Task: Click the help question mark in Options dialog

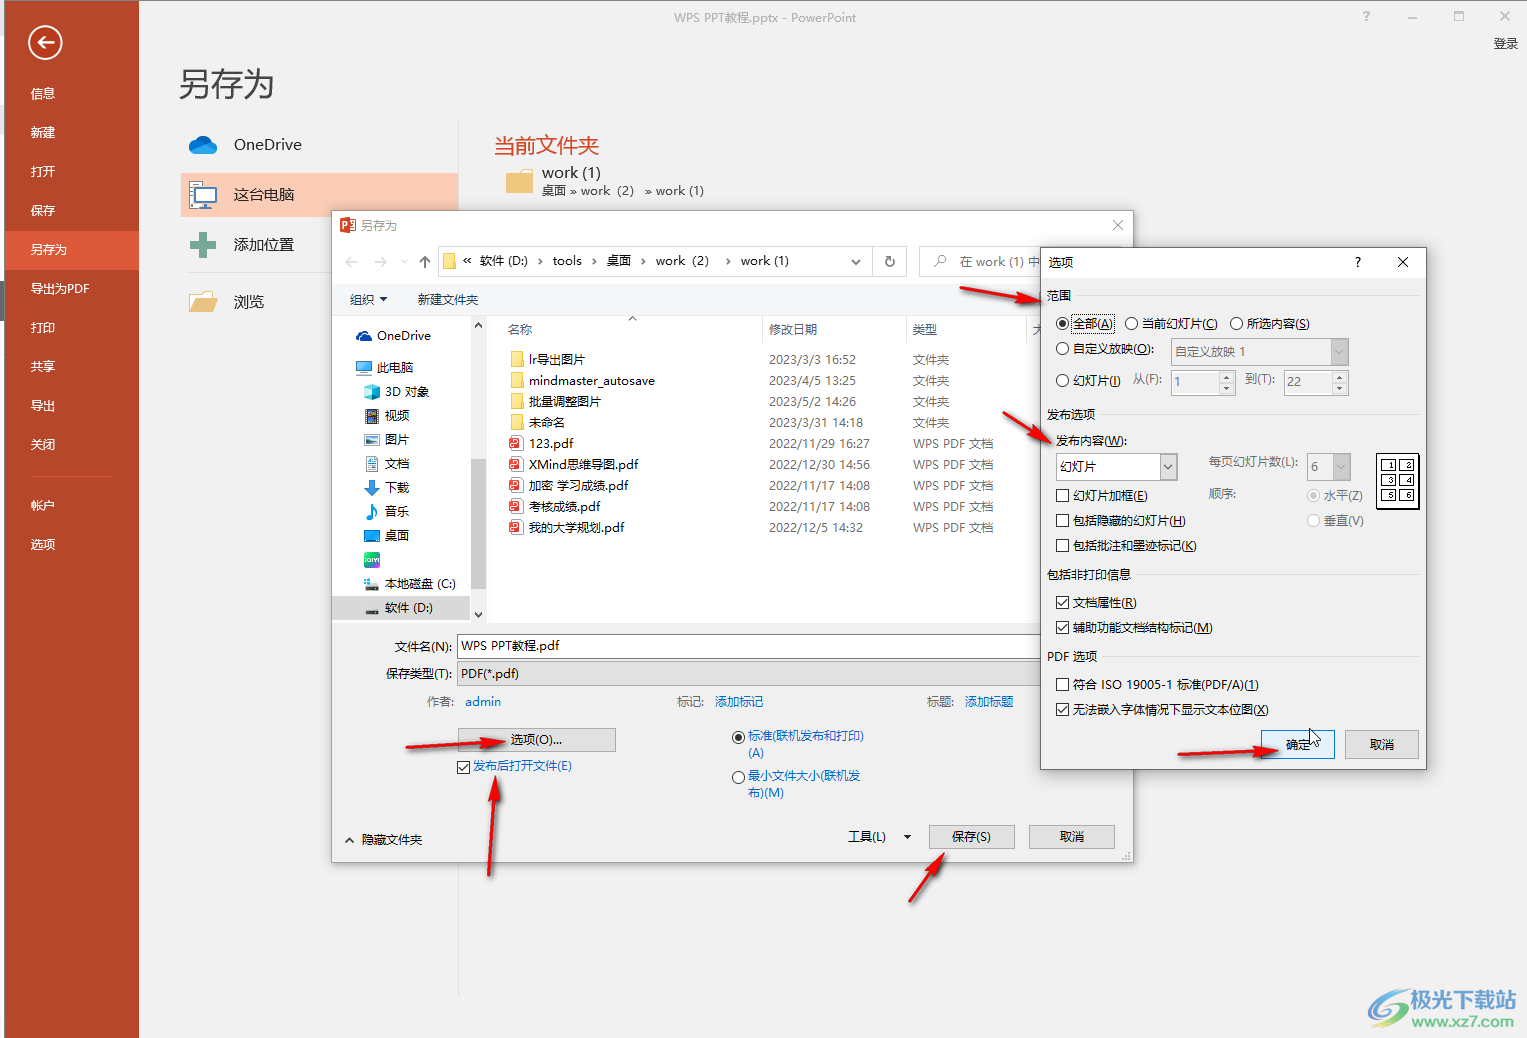Action: 1357,262
